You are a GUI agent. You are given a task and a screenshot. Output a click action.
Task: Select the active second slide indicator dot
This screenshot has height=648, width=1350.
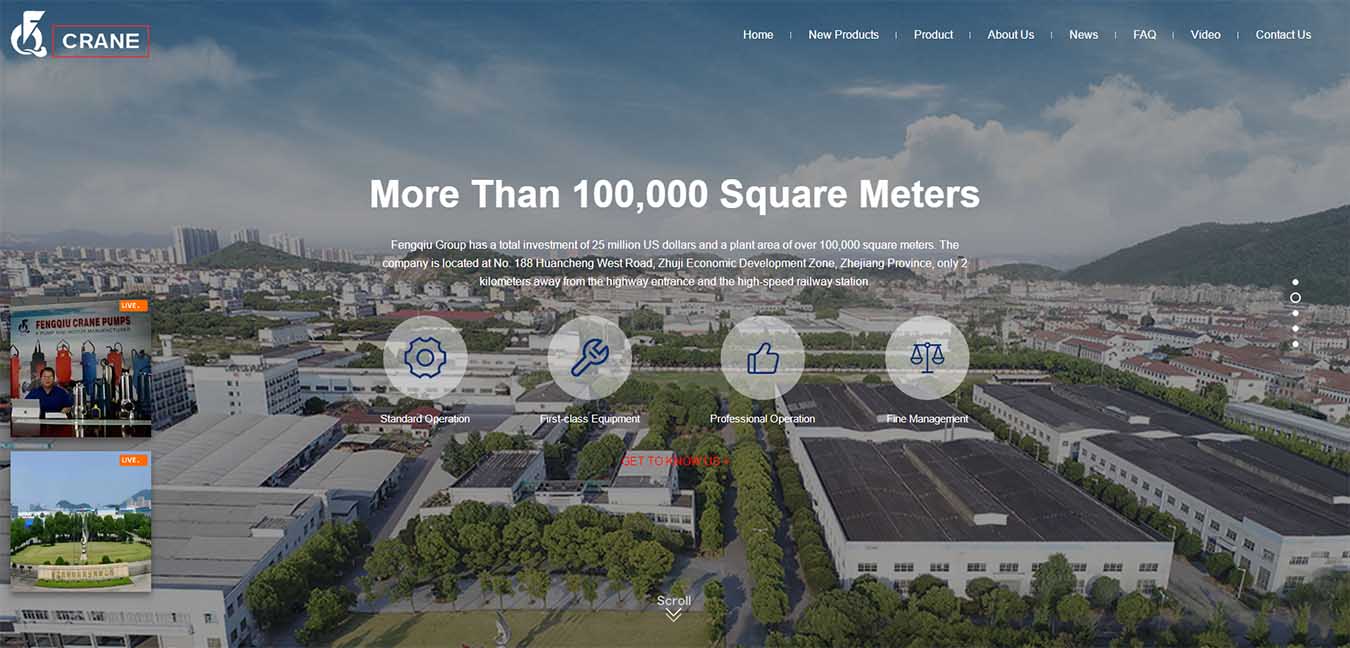click(x=1295, y=298)
